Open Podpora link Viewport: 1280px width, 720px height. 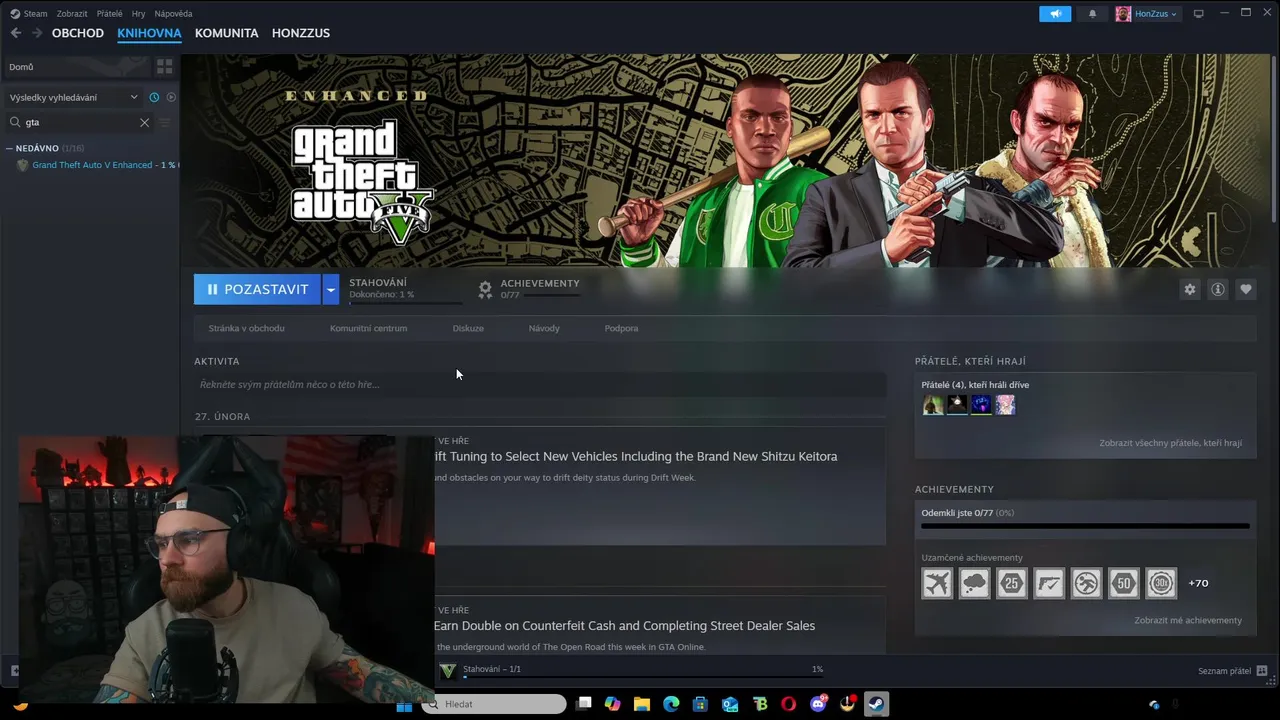click(x=621, y=328)
